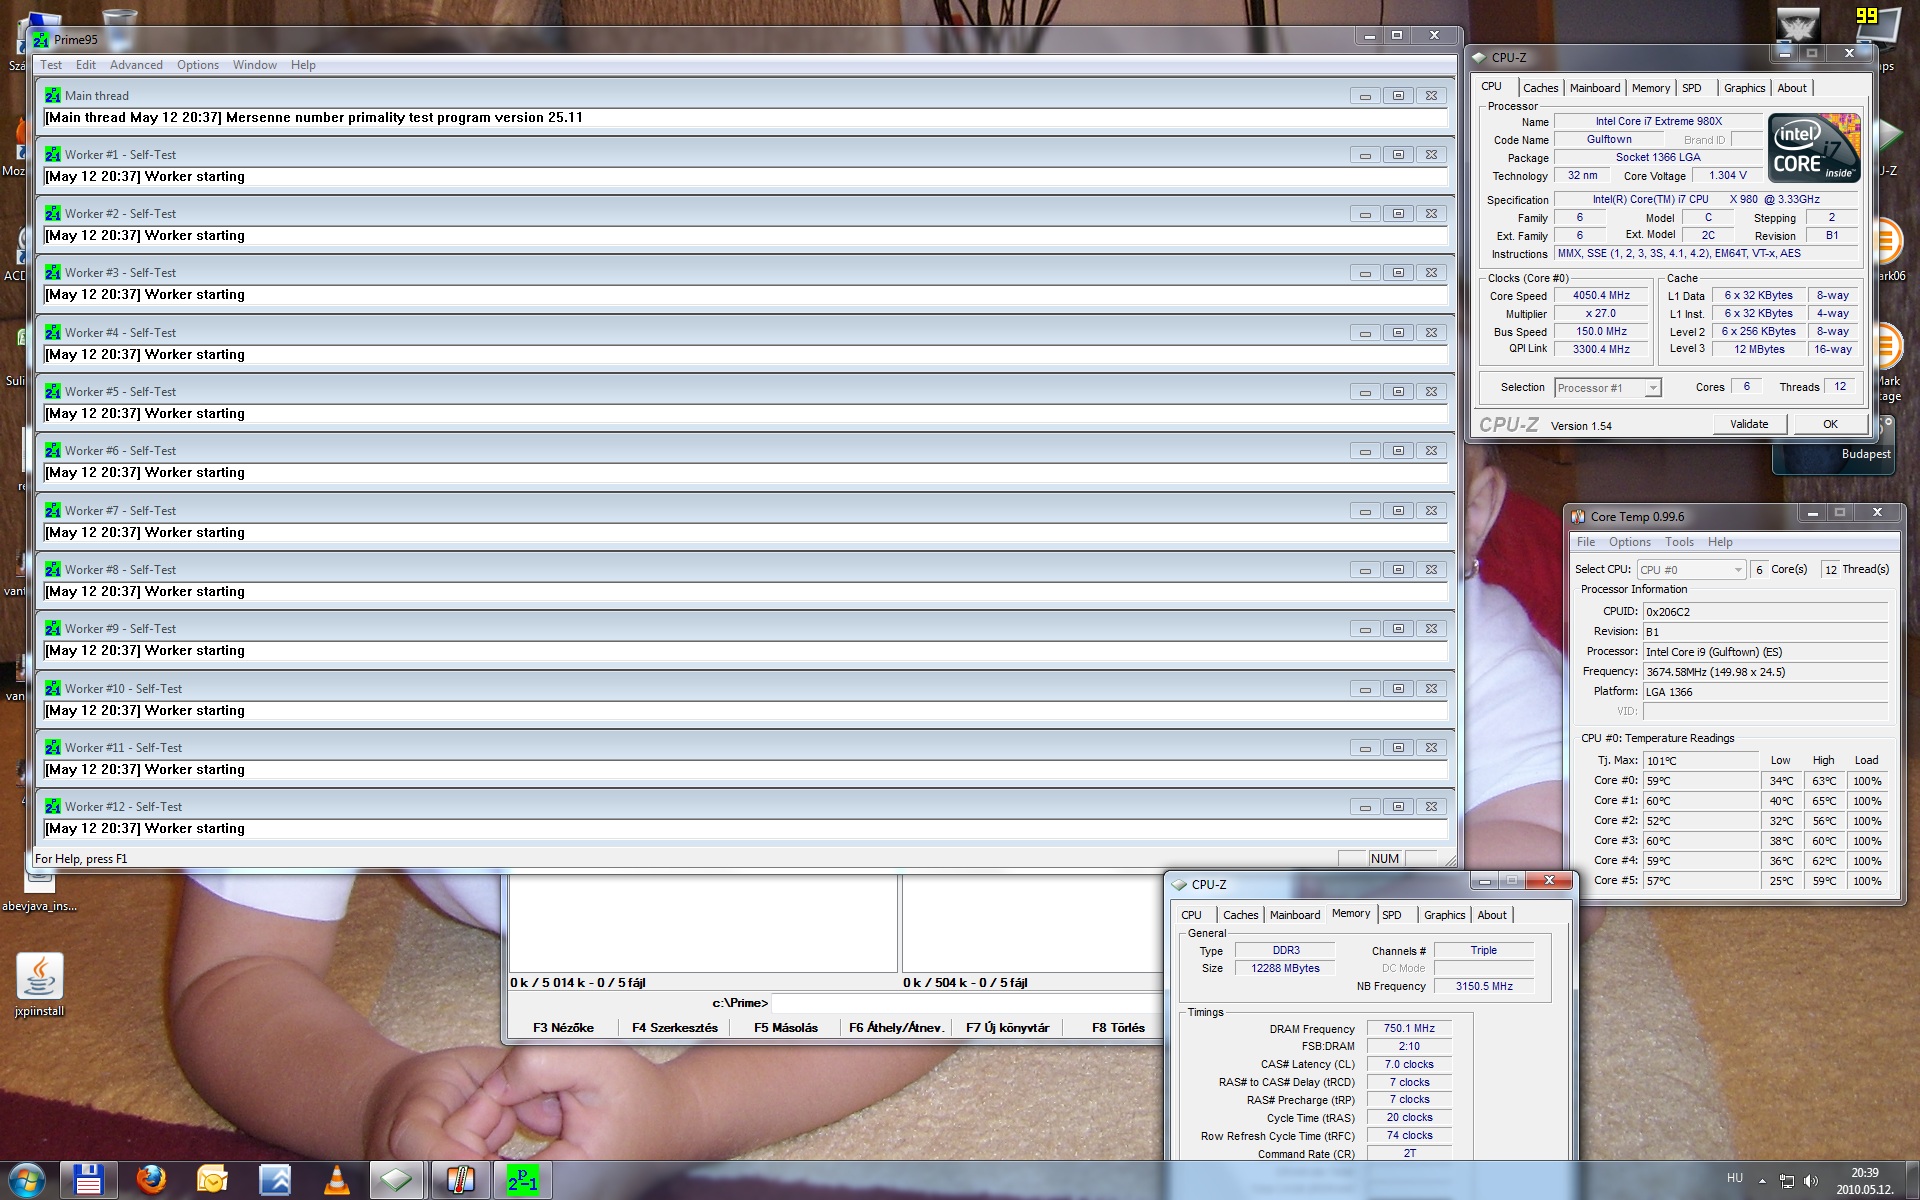
Task: Click the volume icon in system tray
Action: click(x=1811, y=1180)
